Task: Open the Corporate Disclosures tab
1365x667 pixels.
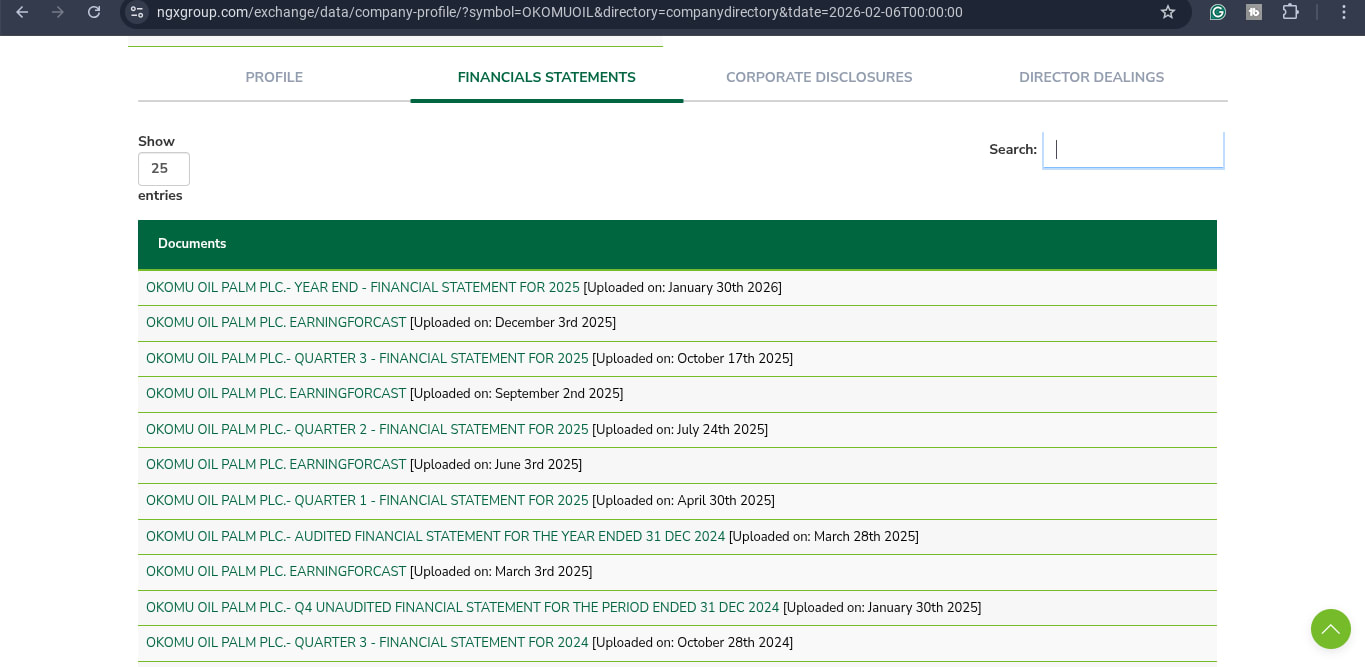Action: (819, 77)
